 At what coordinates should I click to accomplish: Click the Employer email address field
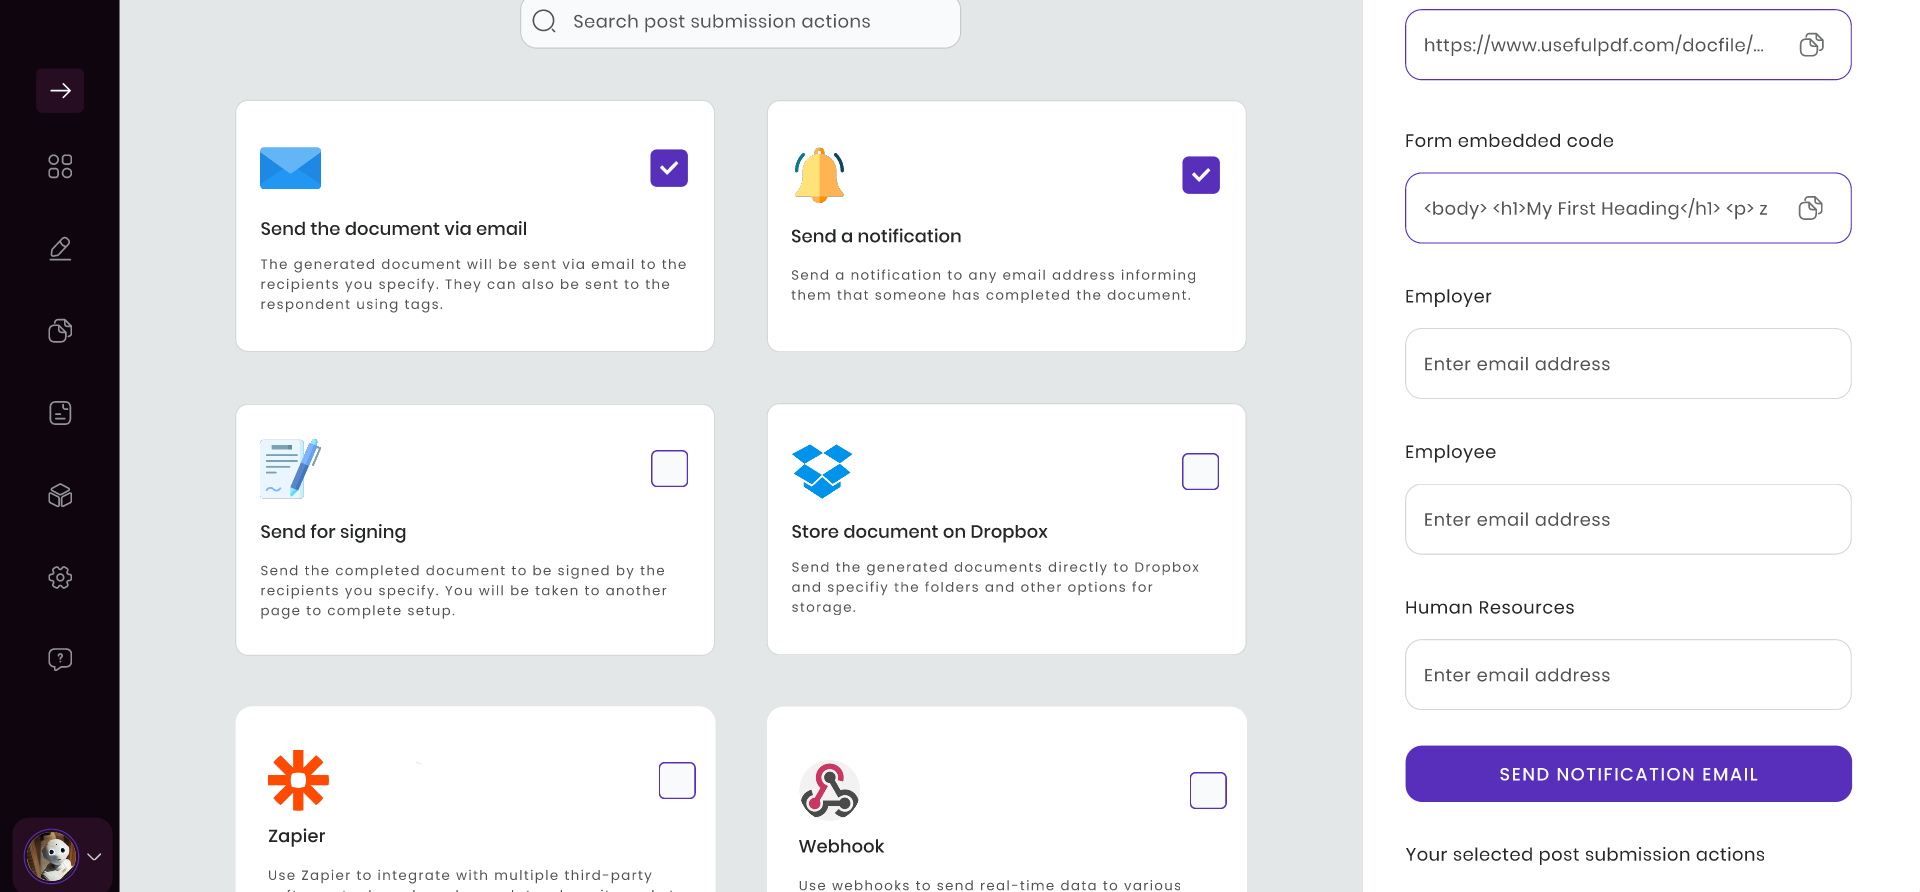click(x=1628, y=363)
